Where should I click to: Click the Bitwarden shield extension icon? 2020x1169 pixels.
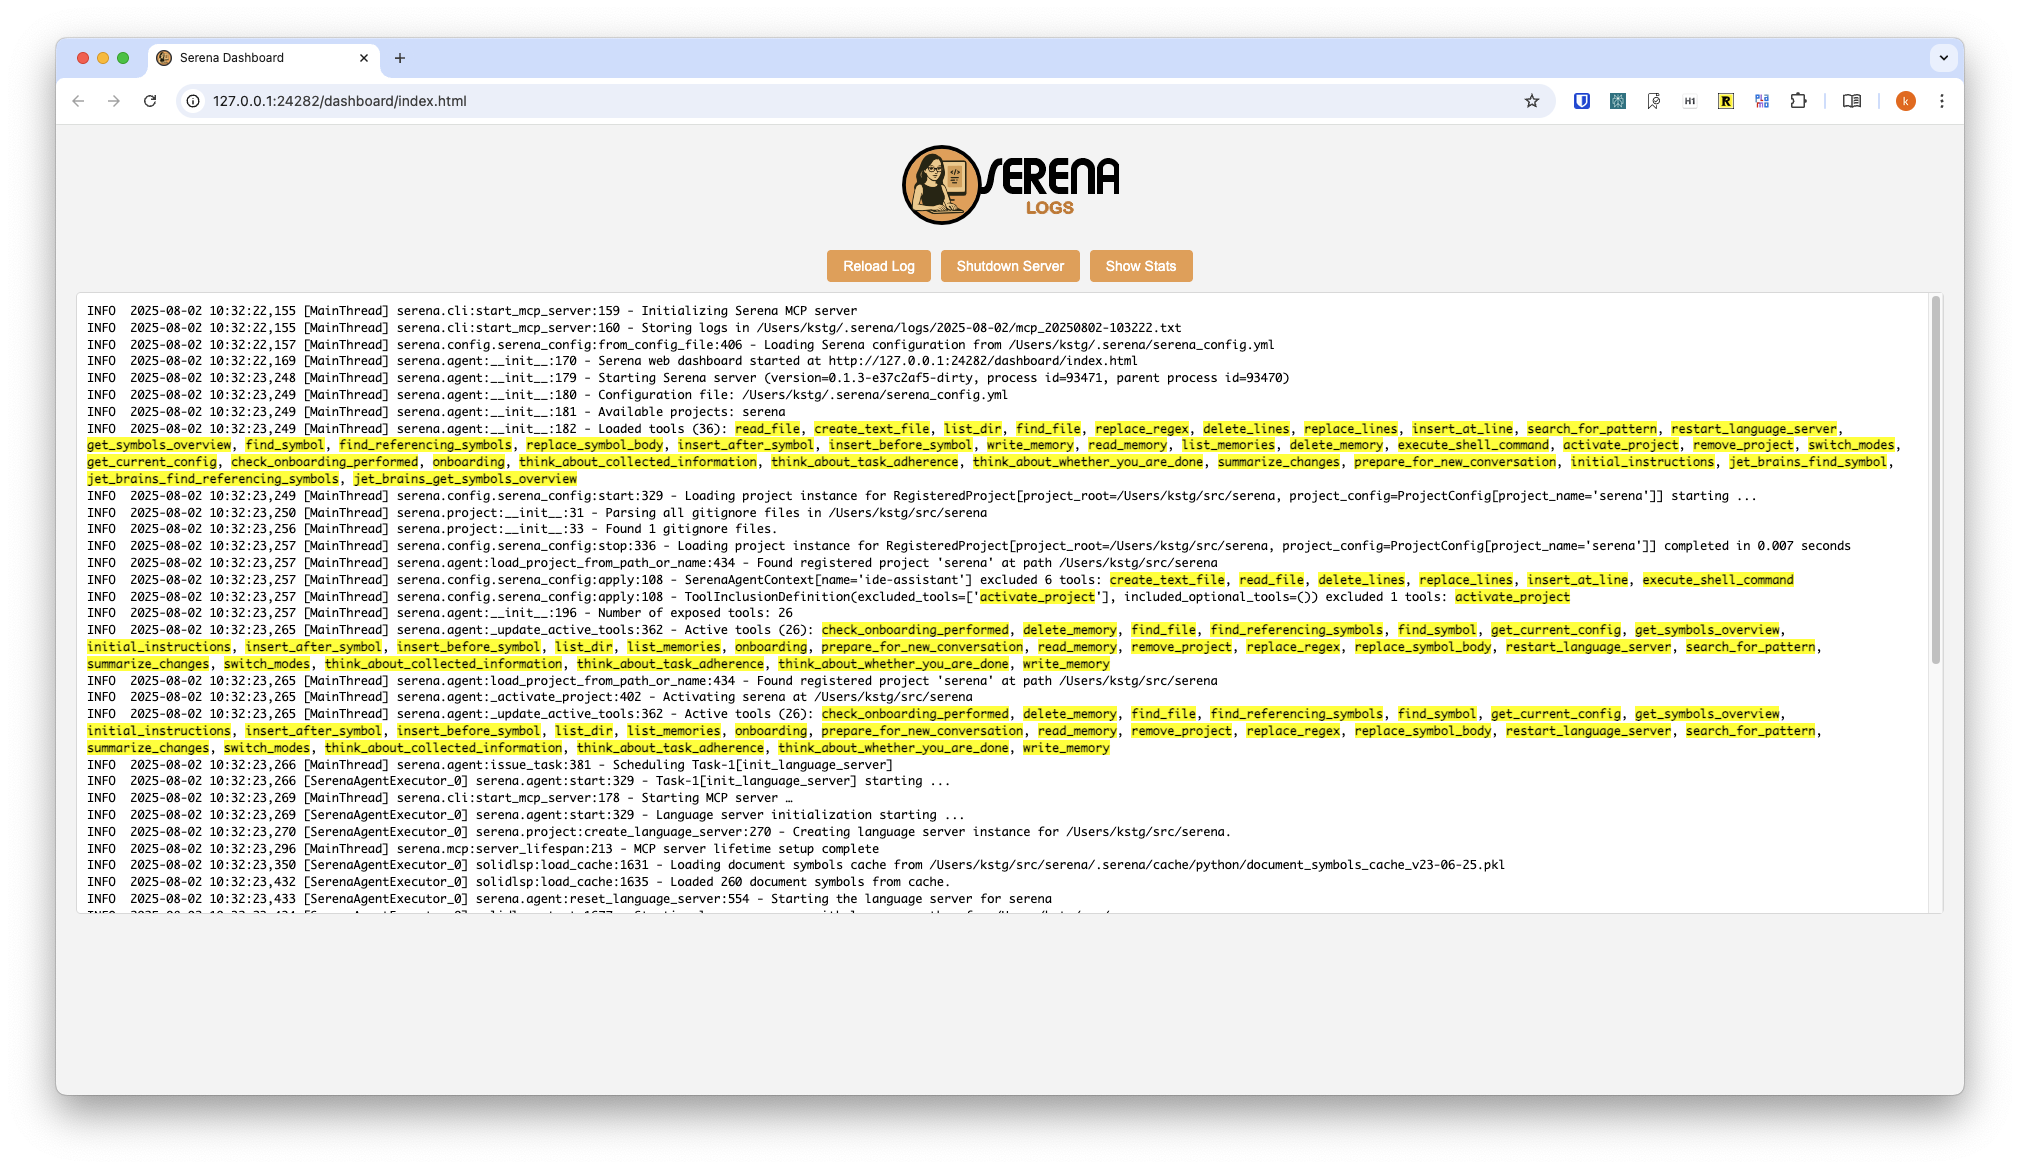pos(1582,101)
